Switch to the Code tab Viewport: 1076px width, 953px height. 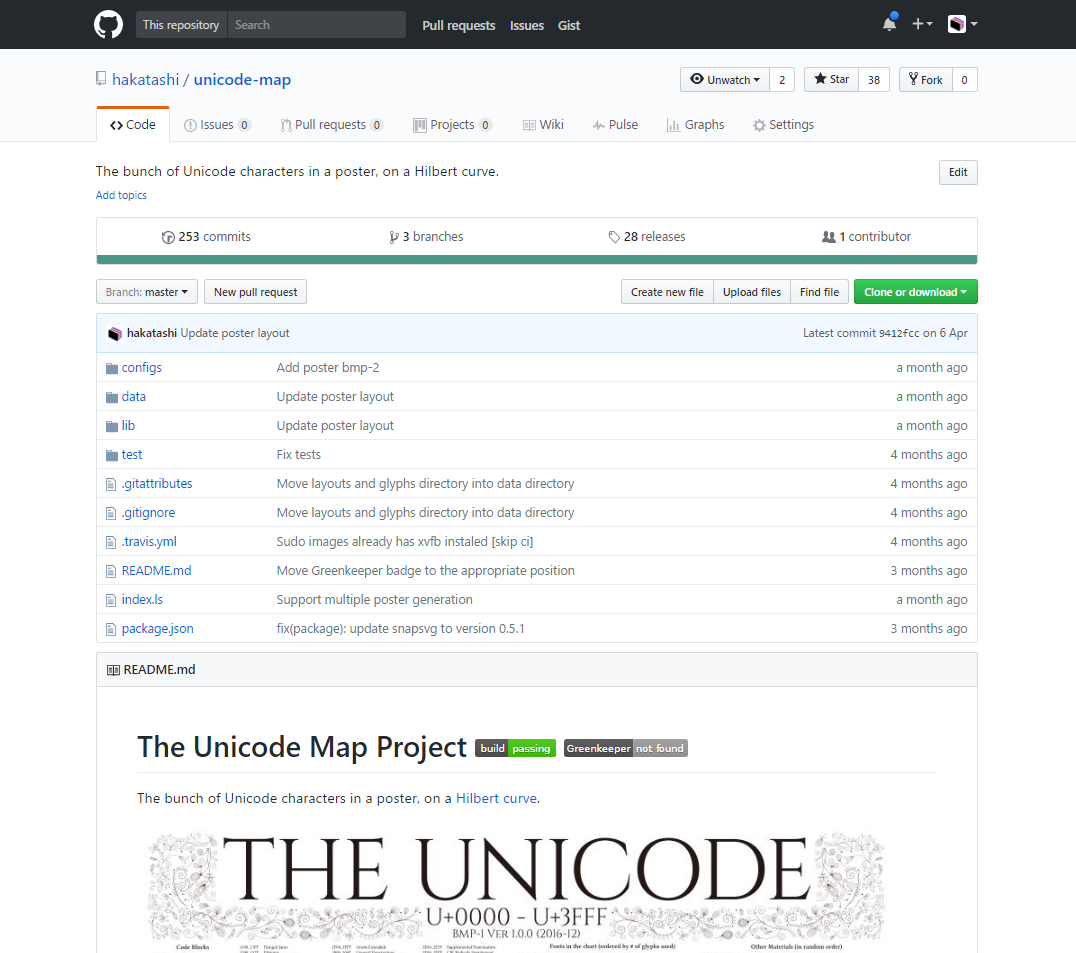click(x=133, y=125)
